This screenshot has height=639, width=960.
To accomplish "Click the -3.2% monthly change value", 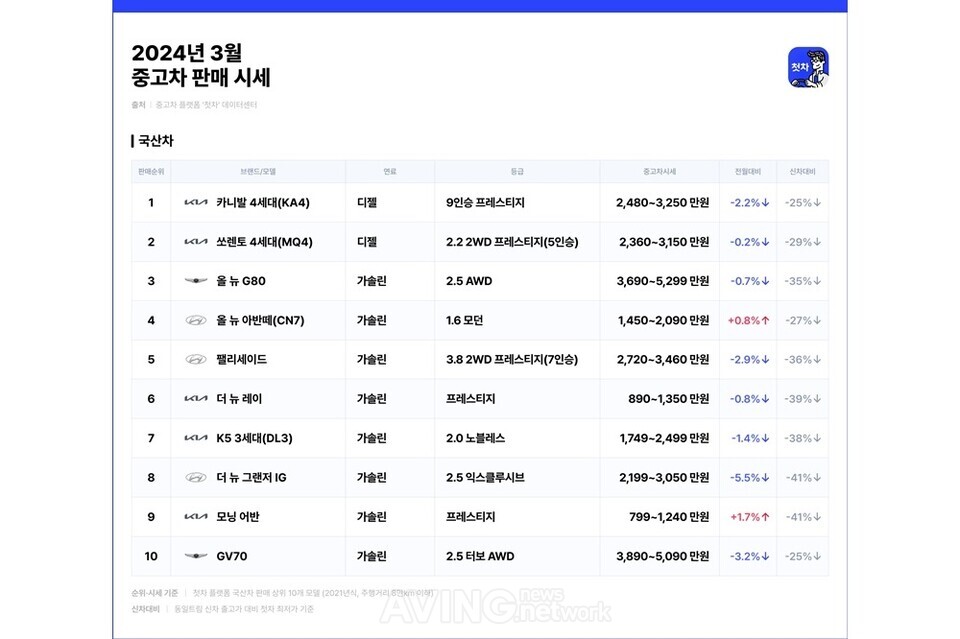I will pyautogui.click(x=749, y=556).
